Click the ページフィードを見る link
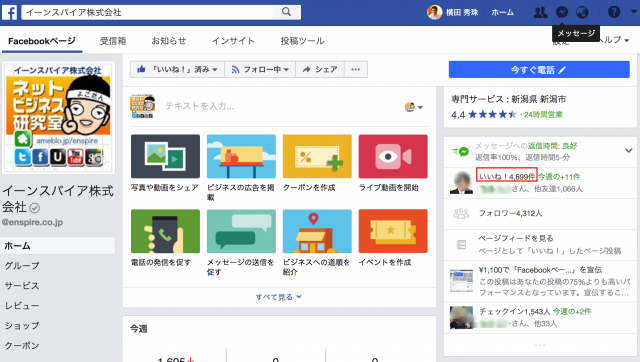Image resolution: width=640 pixels, height=362 pixels. tap(516, 238)
